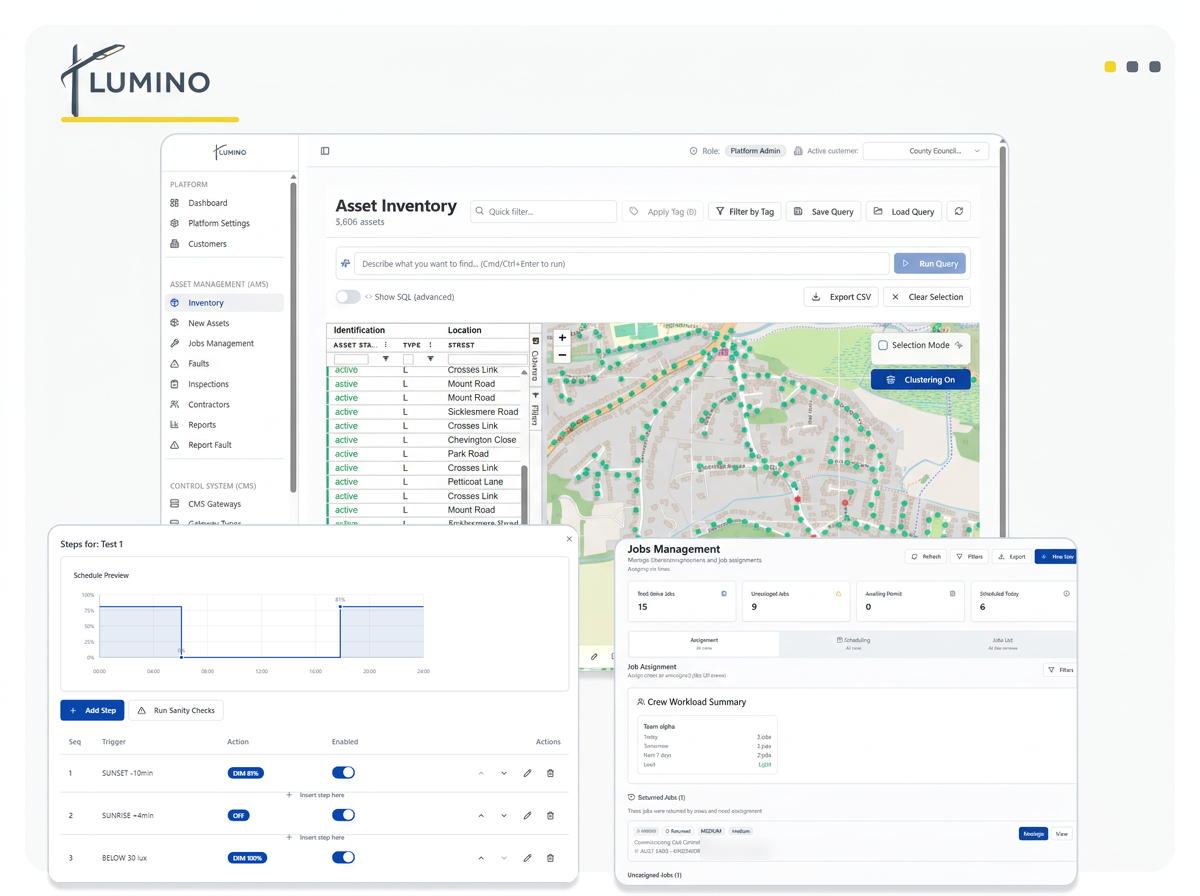Click Export CSV button
1200x896 pixels.
841,297
